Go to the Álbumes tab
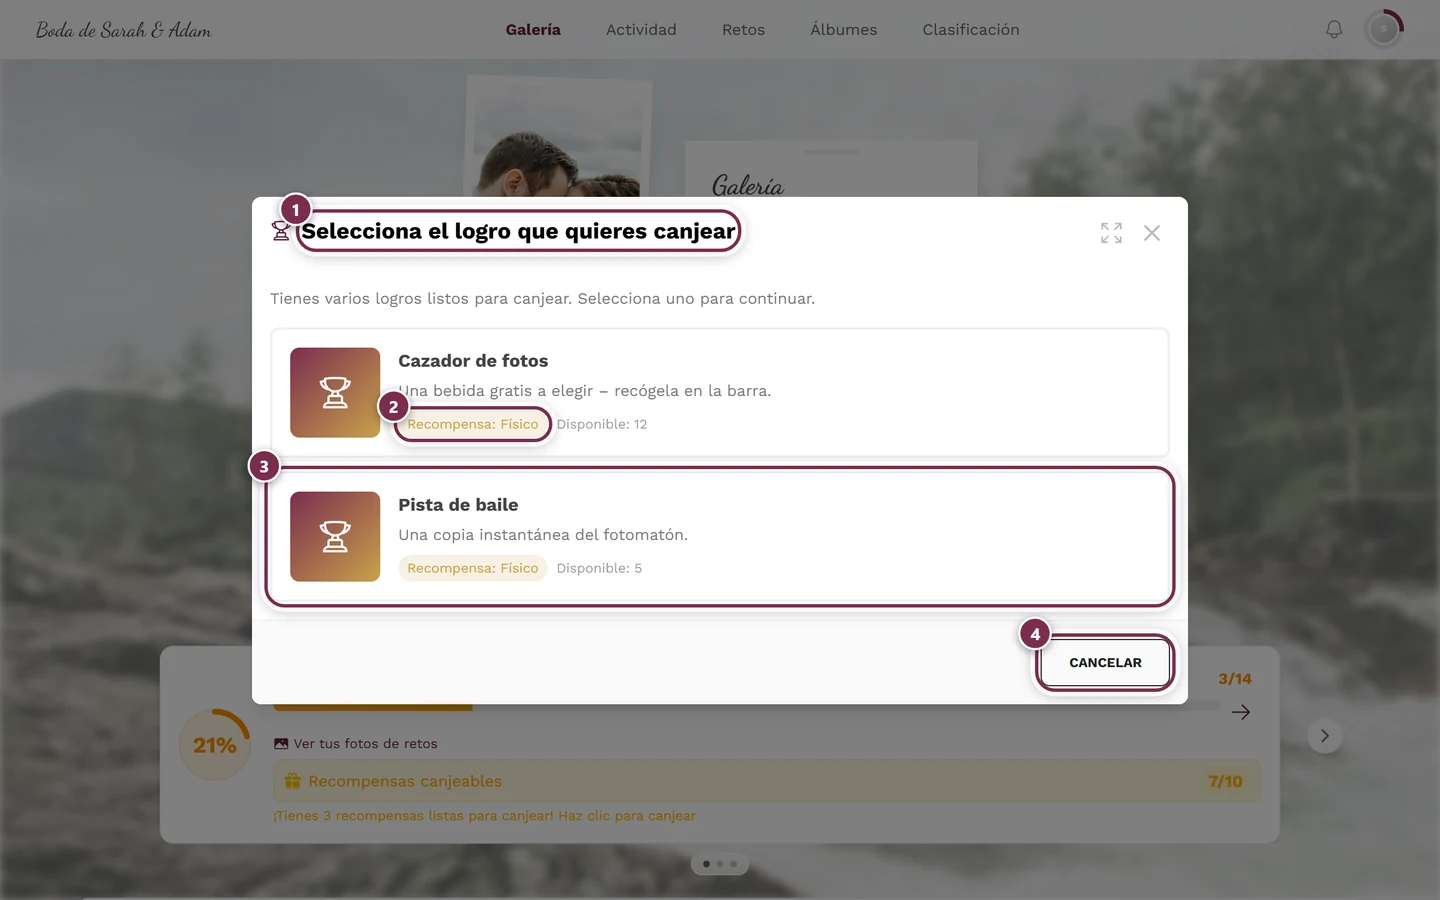The width and height of the screenshot is (1440, 900). pos(844,30)
